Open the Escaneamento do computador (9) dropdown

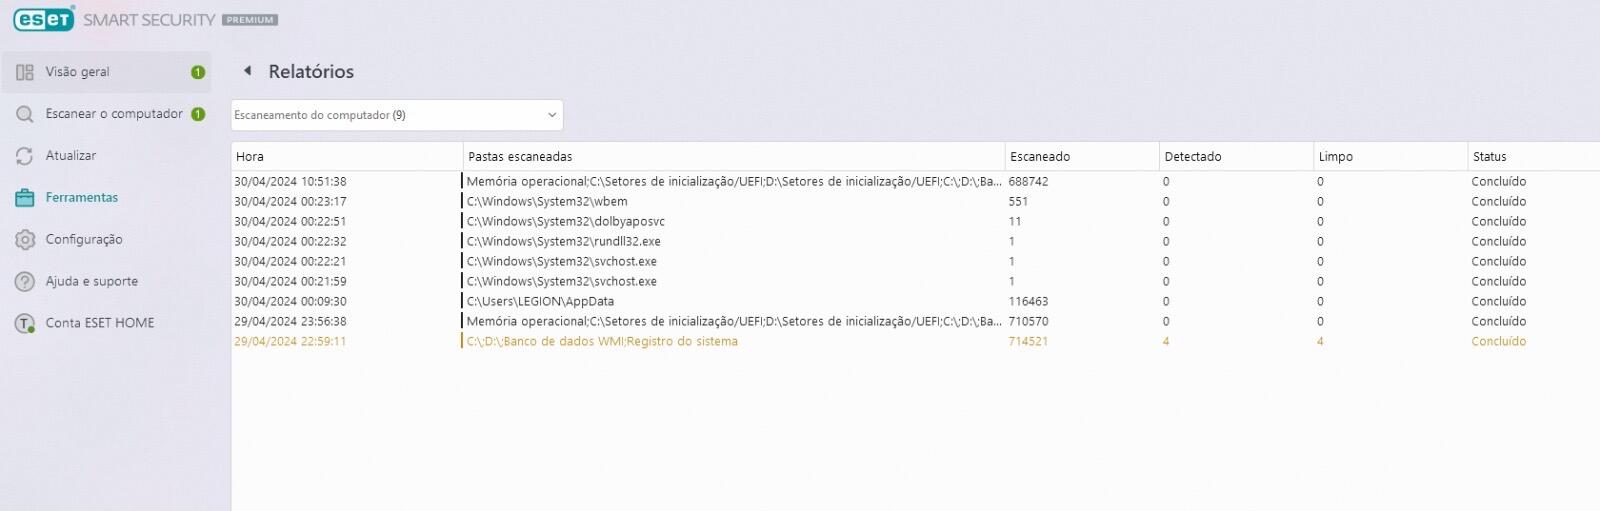pos(397,115)
